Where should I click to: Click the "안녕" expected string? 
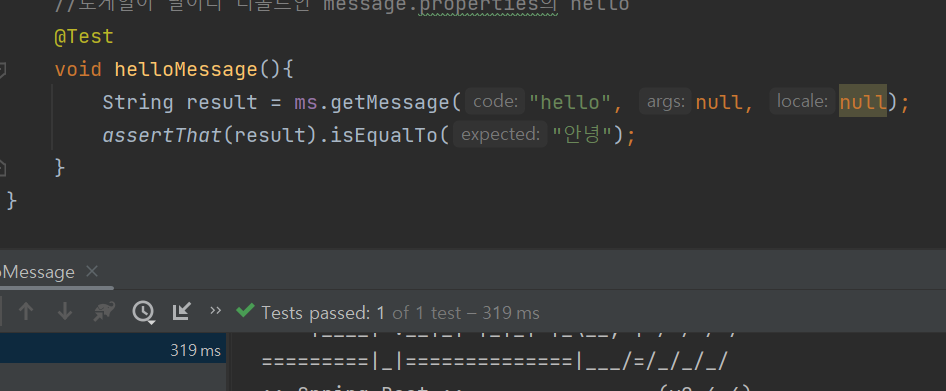(583, 135)
